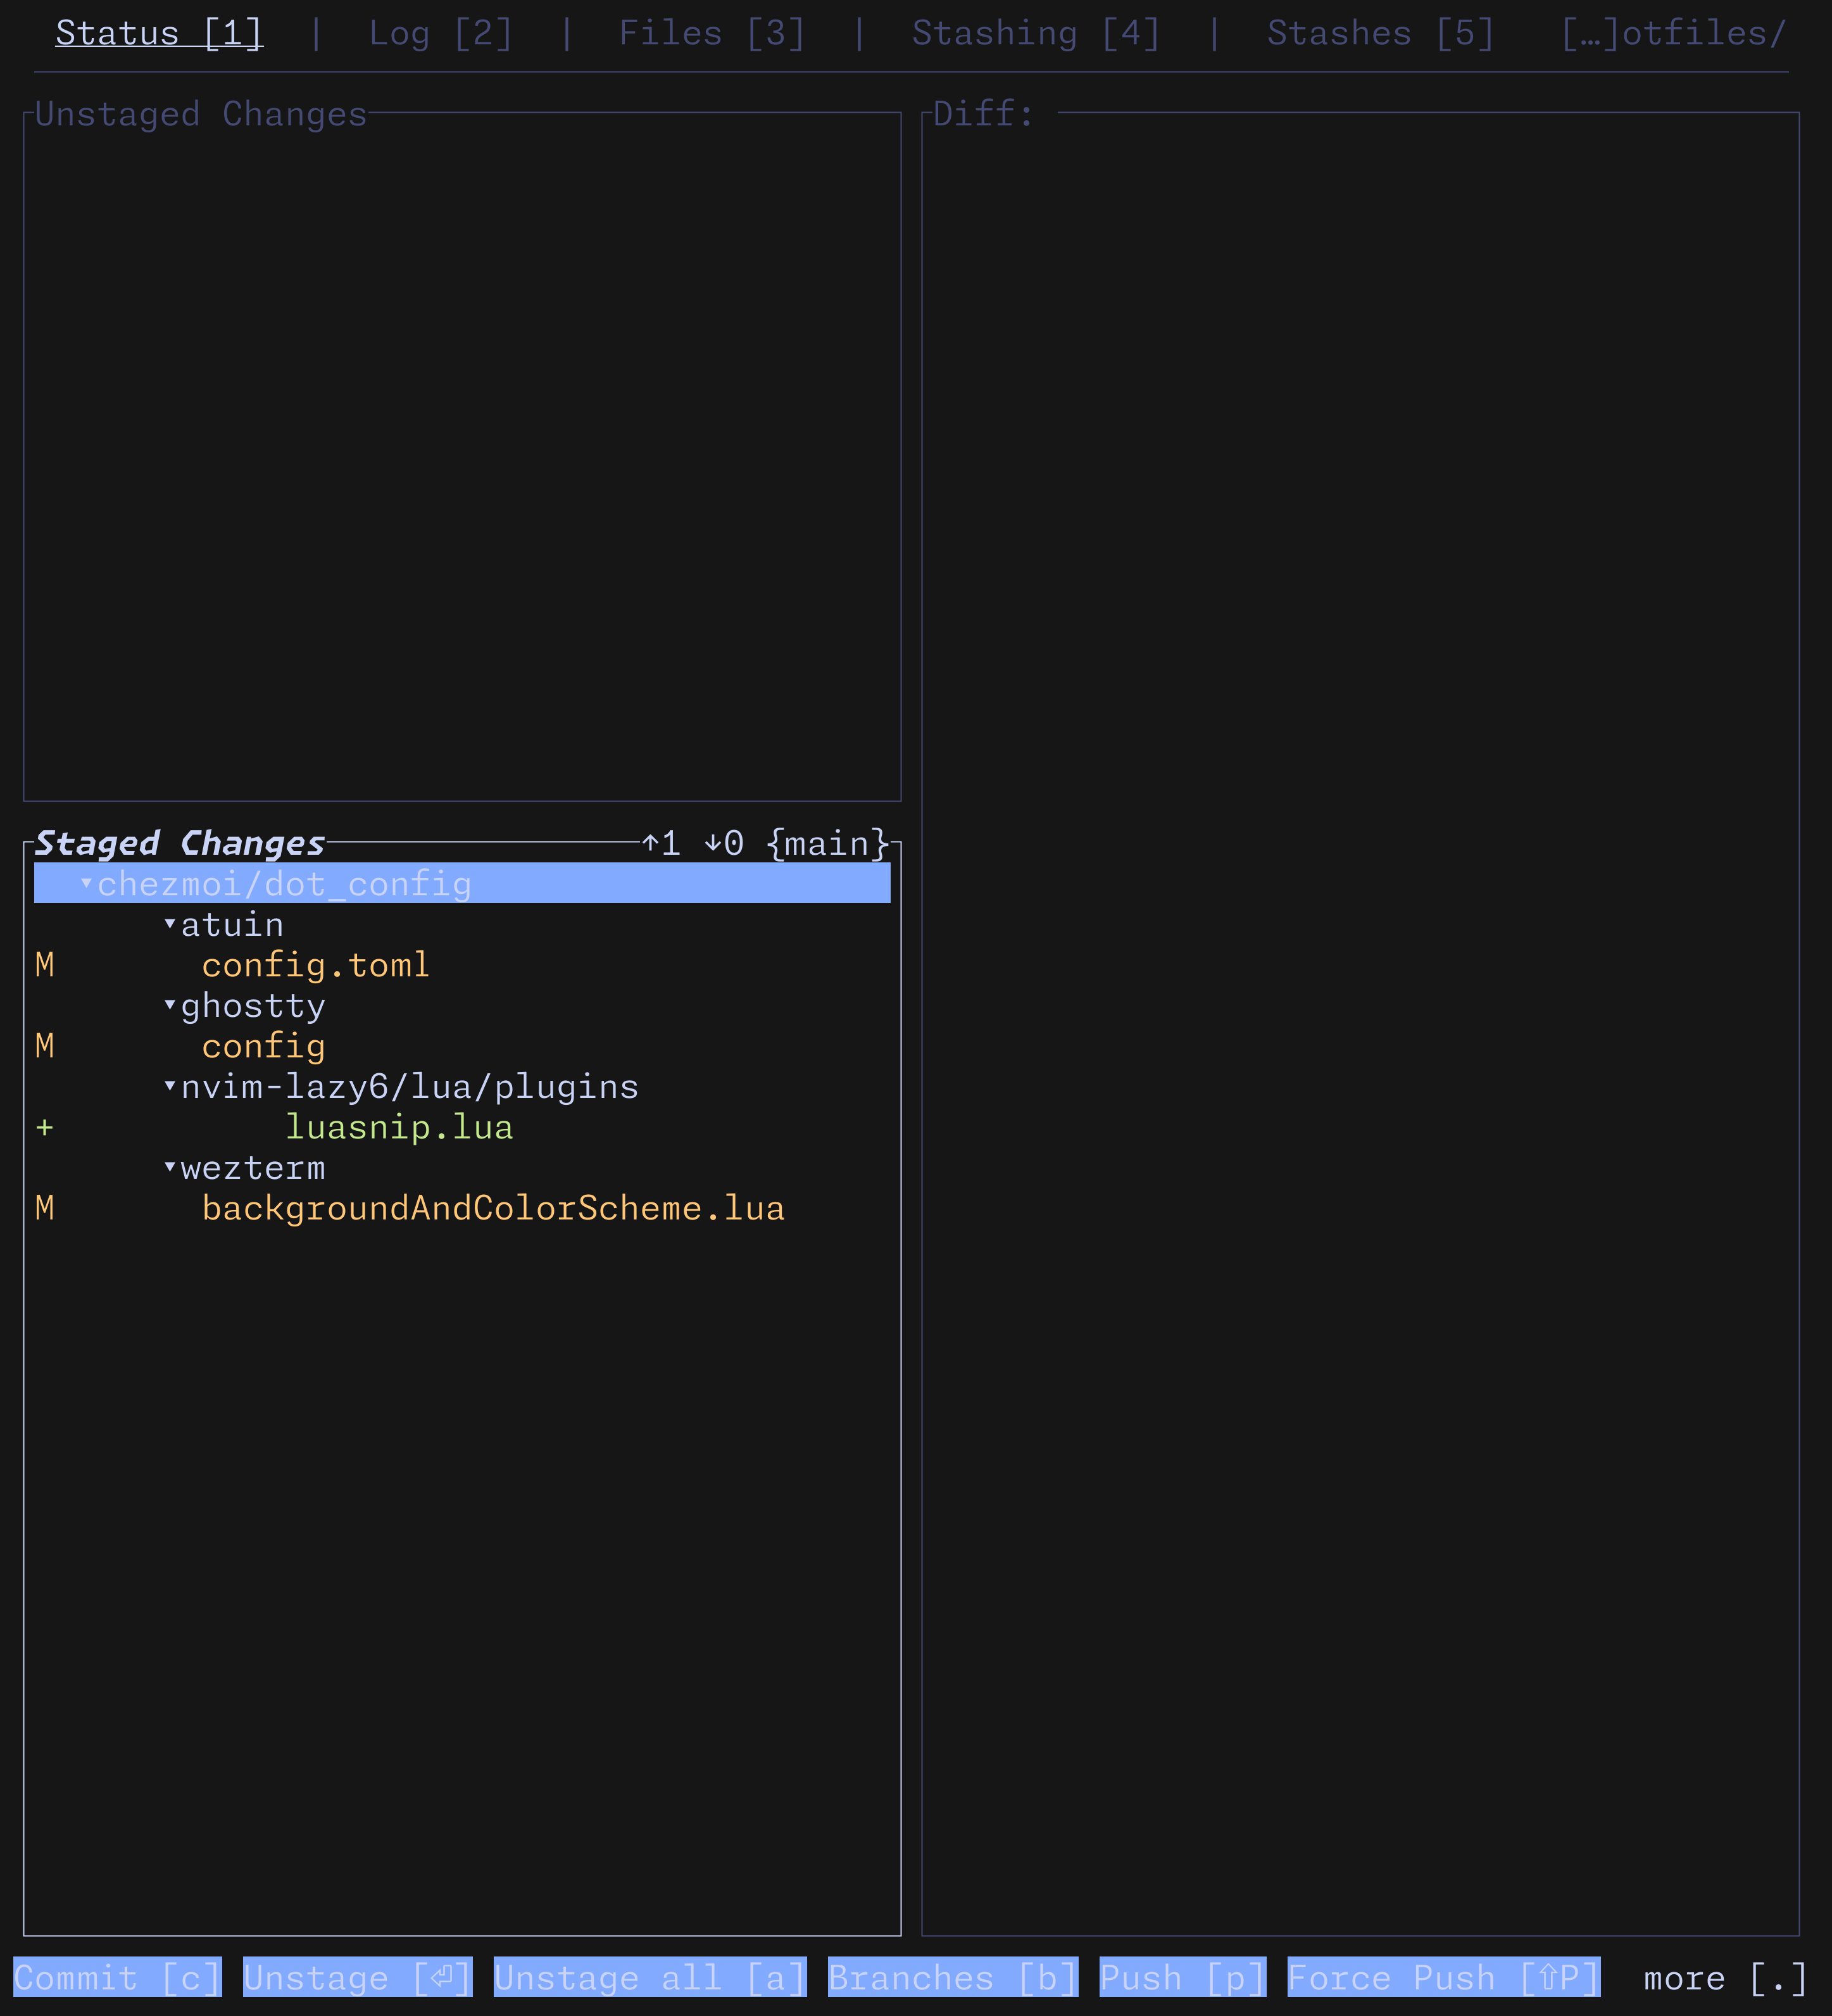Click the Force Push command
The height and width of the screenshot is (2016, 1832).
pos(1443,1977)
